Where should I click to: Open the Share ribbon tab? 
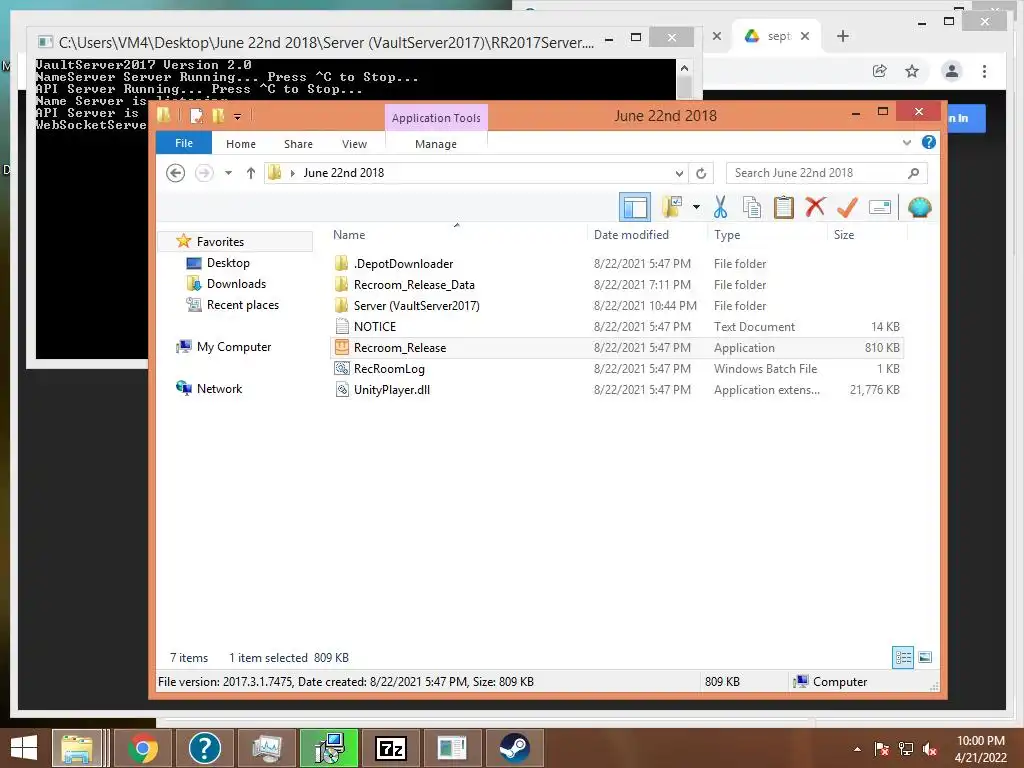[x=298, y=144]
